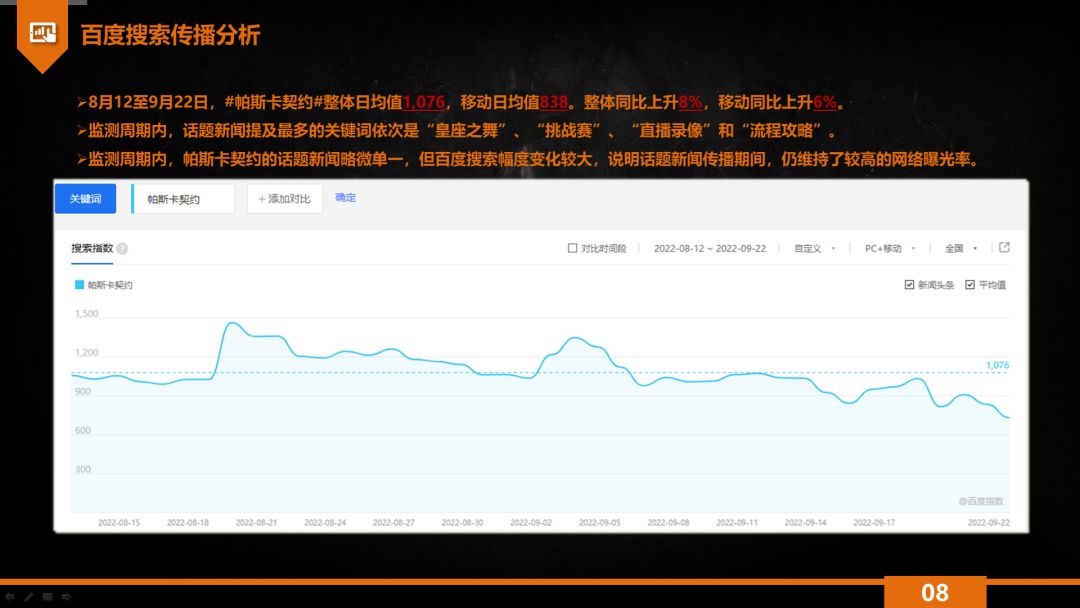
Task: Click the 2022-08-24 x-axis date
Action: [325, 523]
